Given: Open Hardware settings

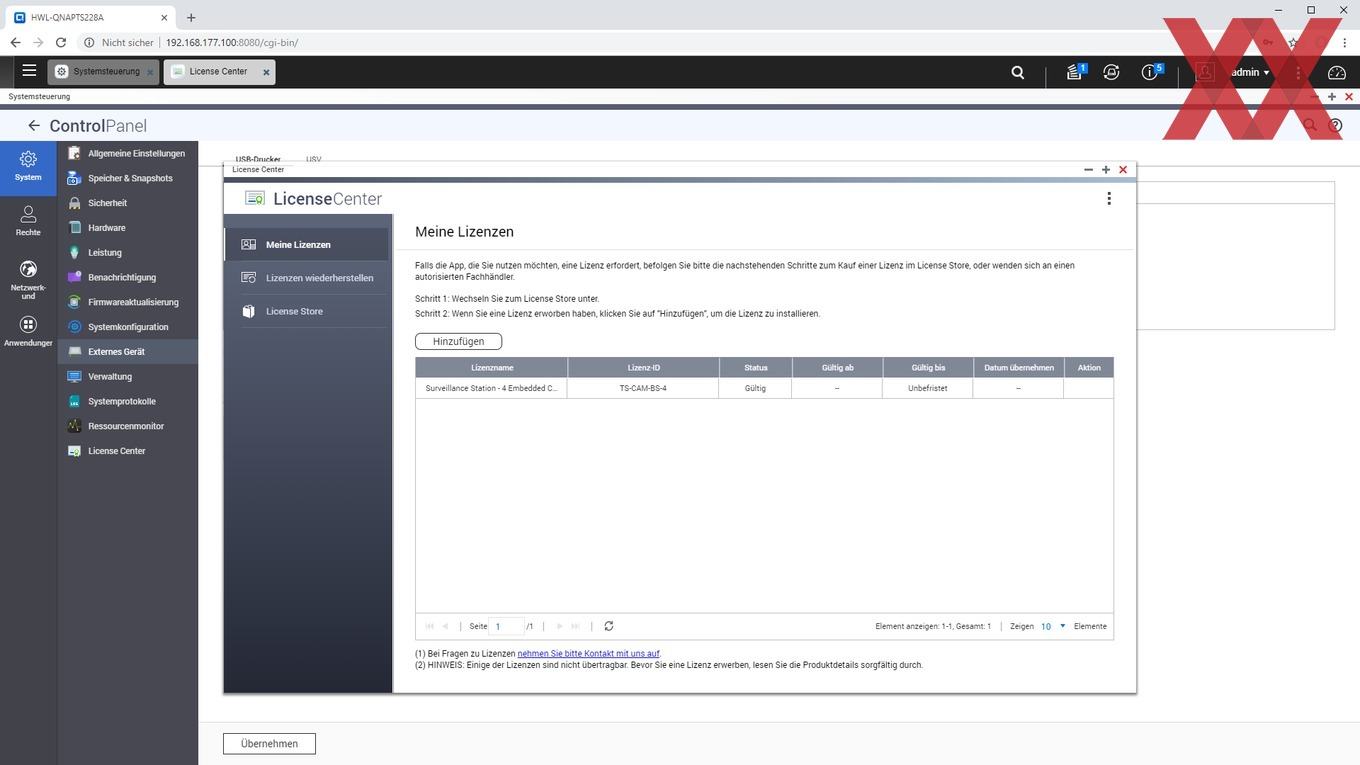Looking at the screenshot, I should click(127, 228).
